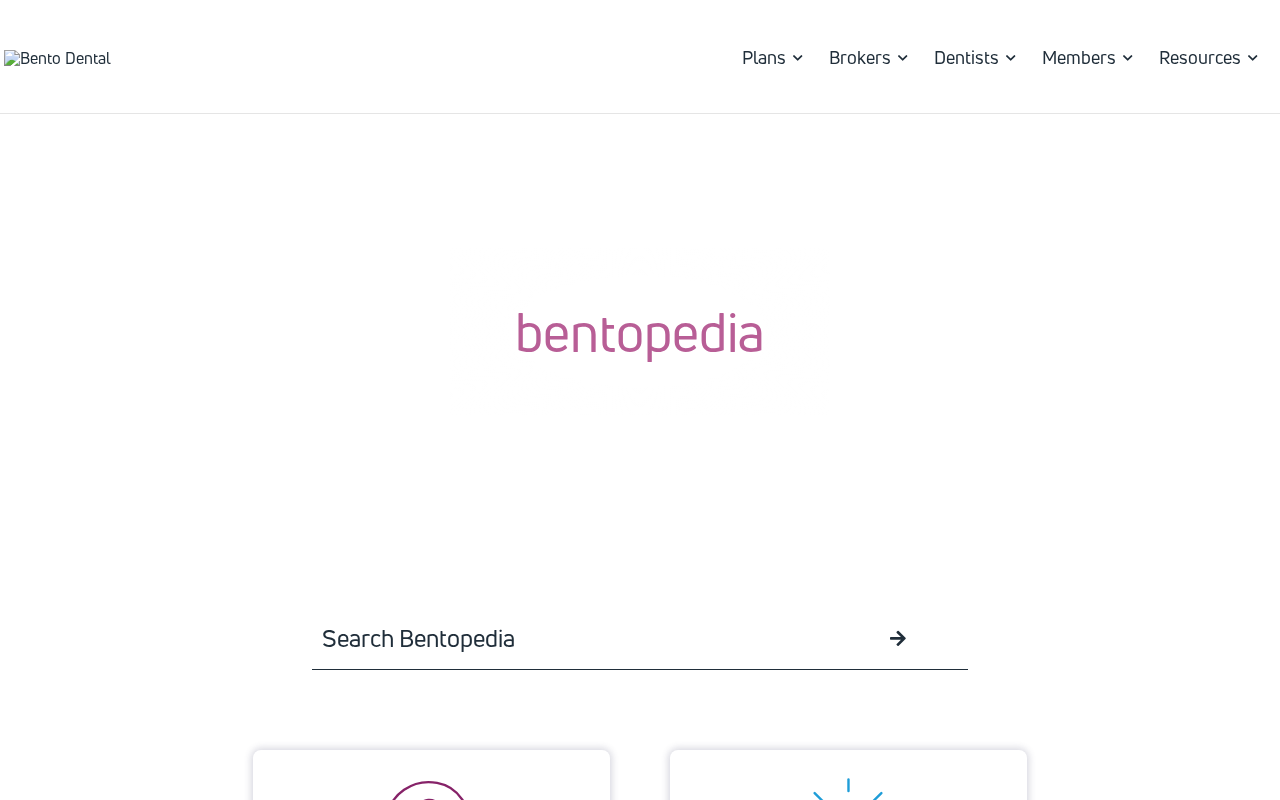
Task: Expand the Resources chevron arrow
Action: pyautogui.click(x=1252, y=58)
